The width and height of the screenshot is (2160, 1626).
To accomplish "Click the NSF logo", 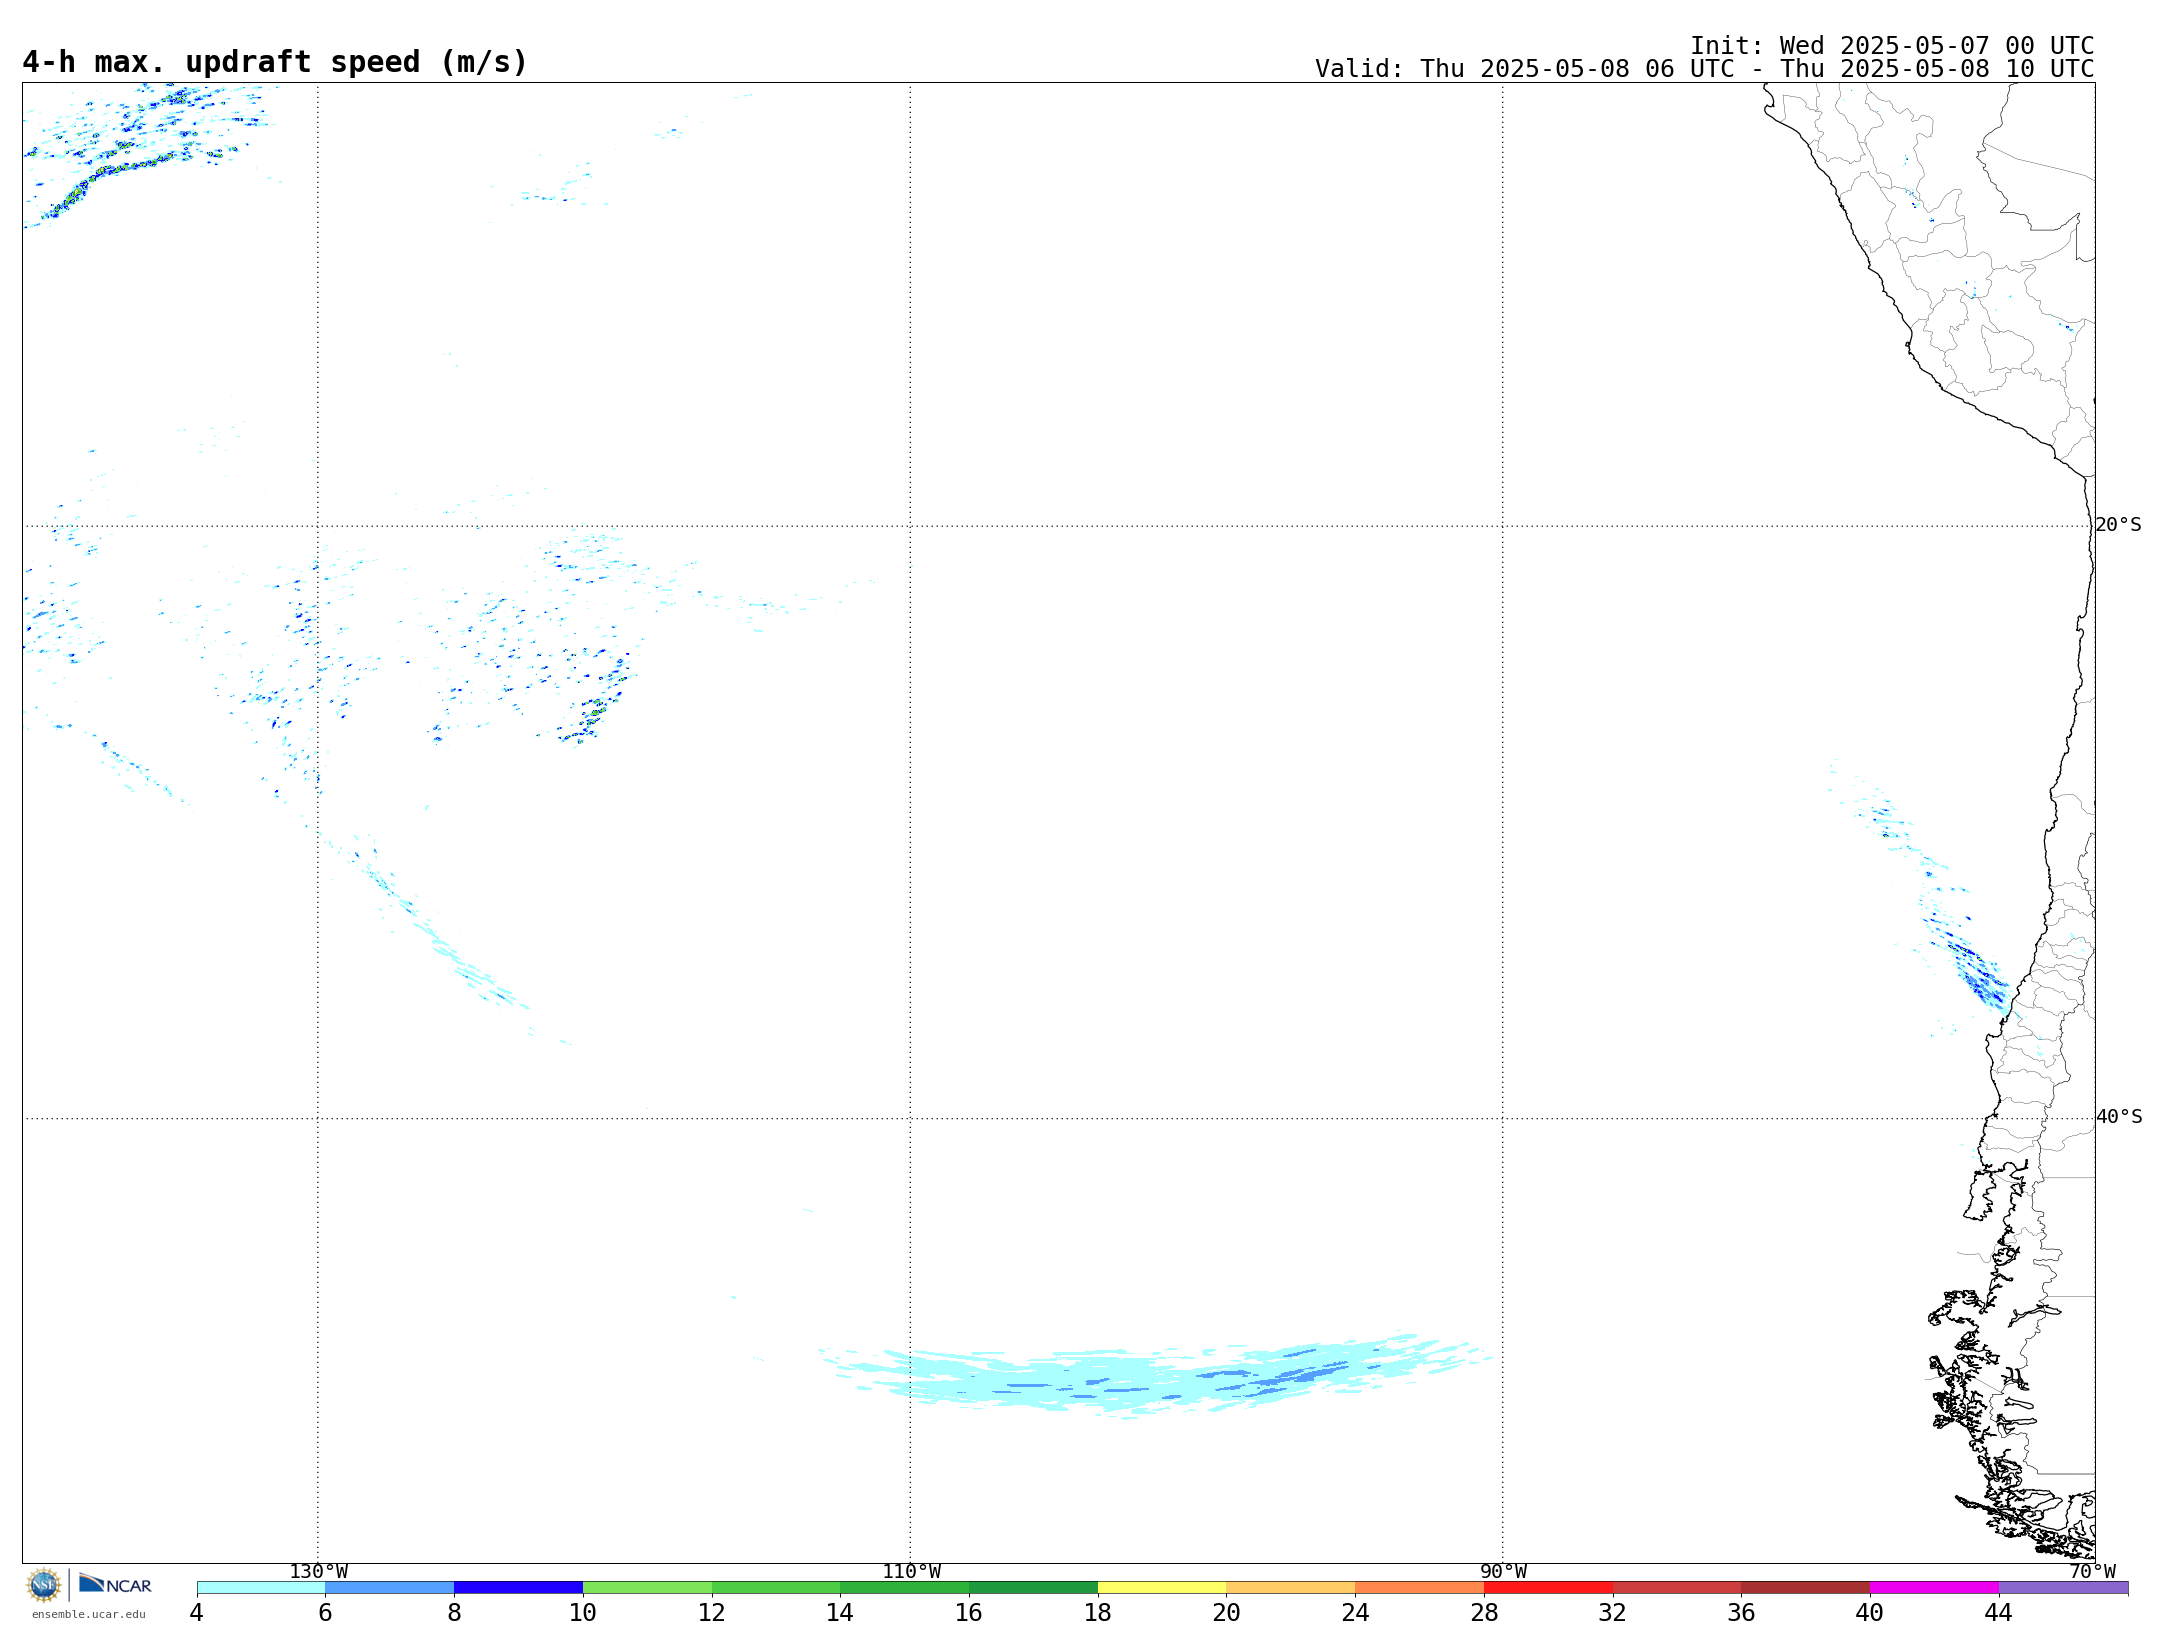I will coord(44,1585).
